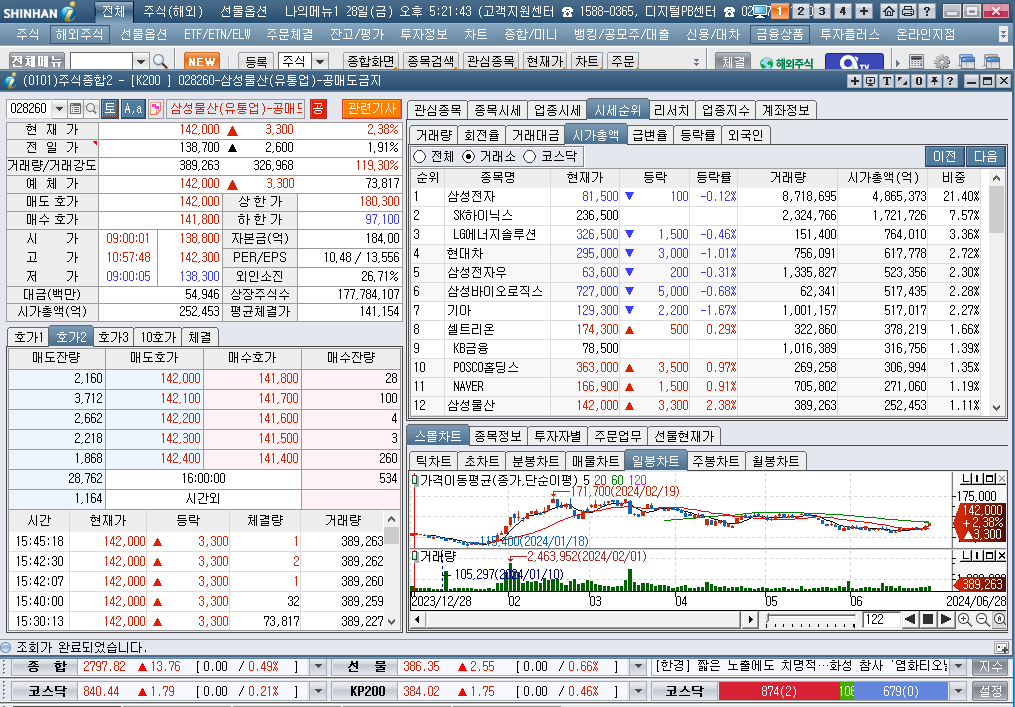Select the 거래소 market radio button
The height and width of the screenshot is (707, 1015).
(469, 156)
